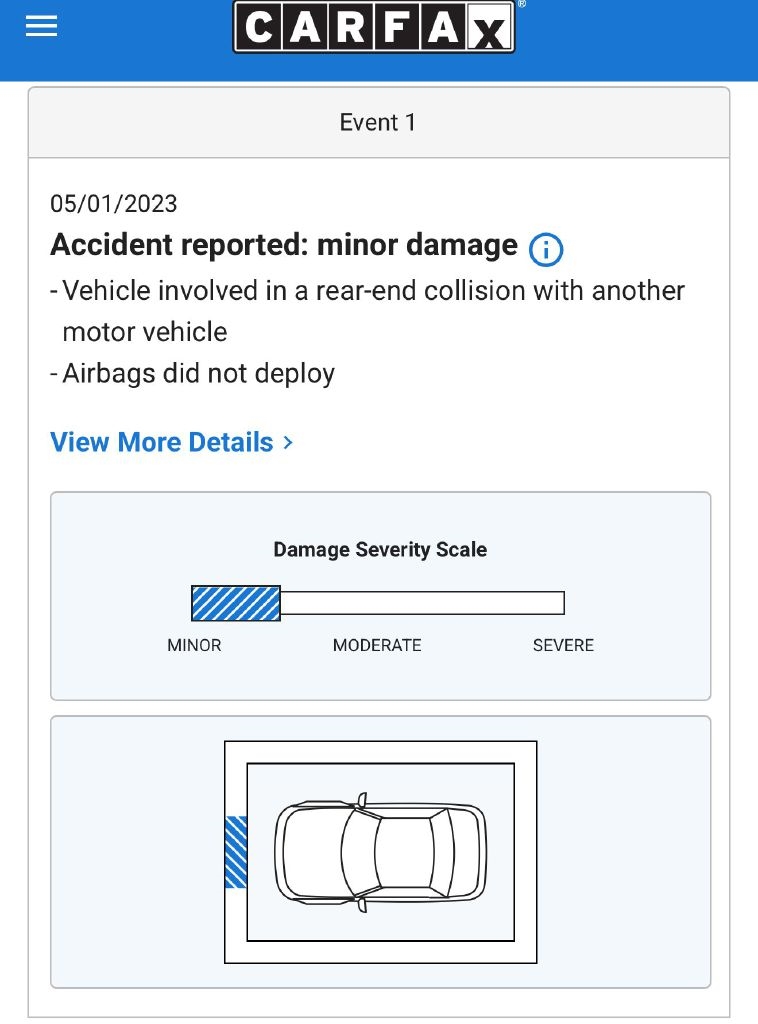758x1024 pixels.
Task: Select the MINOR severity label
Action: pyautogui.click(x=194, y=645)
